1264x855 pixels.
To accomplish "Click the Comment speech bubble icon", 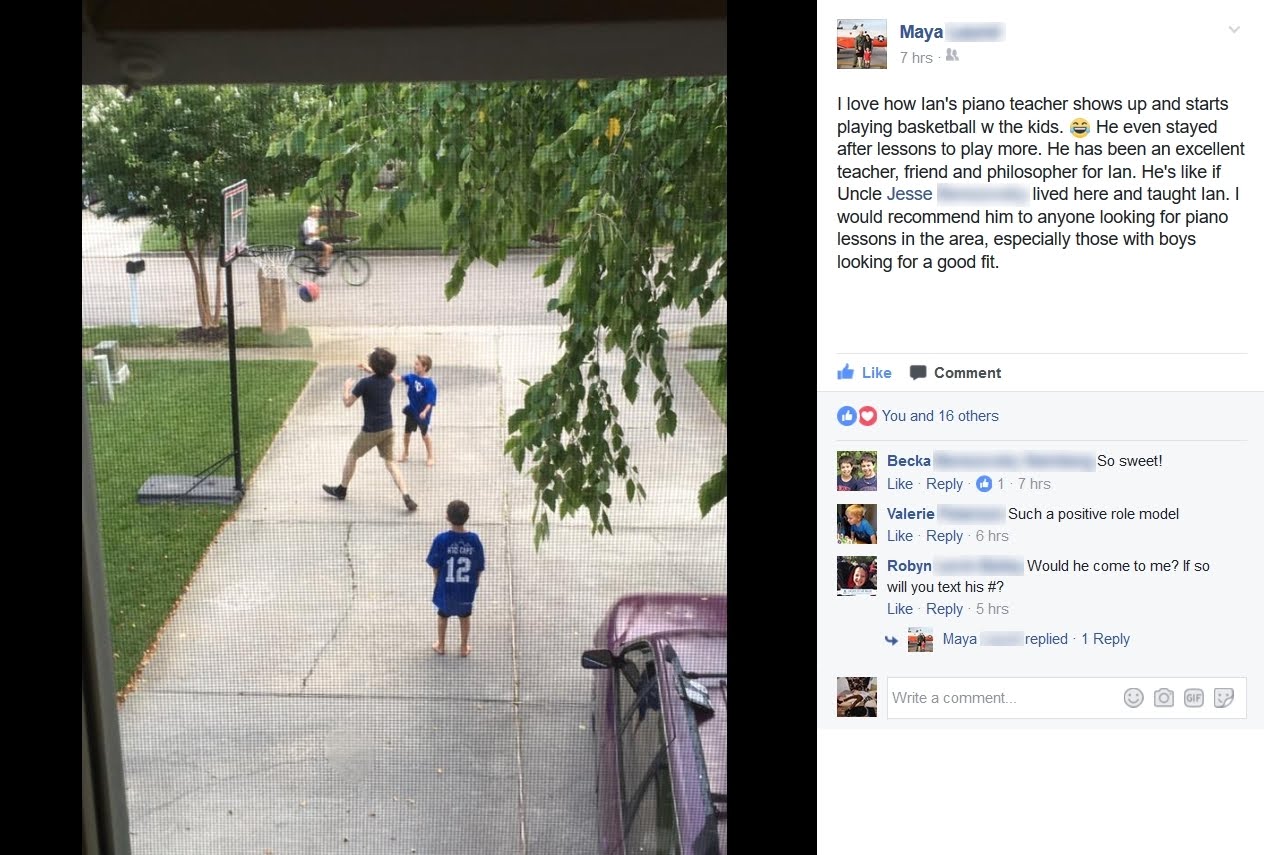I will [x=918, y=373].
